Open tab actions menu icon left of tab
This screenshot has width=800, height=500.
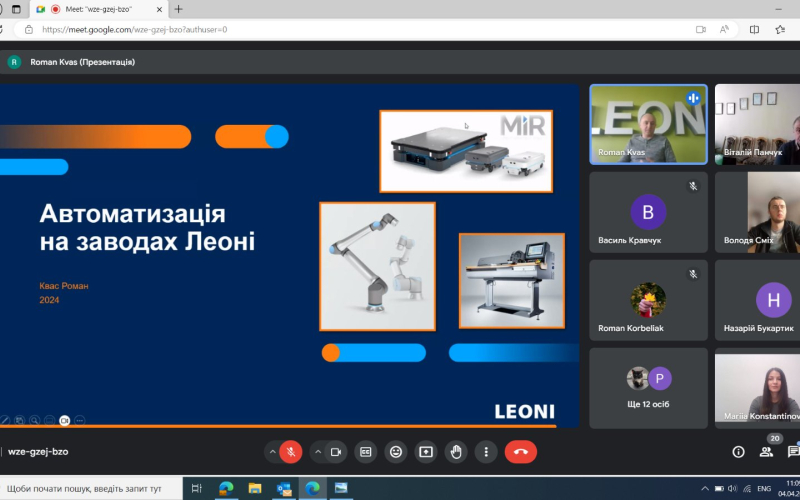click(x=16, y=9)
